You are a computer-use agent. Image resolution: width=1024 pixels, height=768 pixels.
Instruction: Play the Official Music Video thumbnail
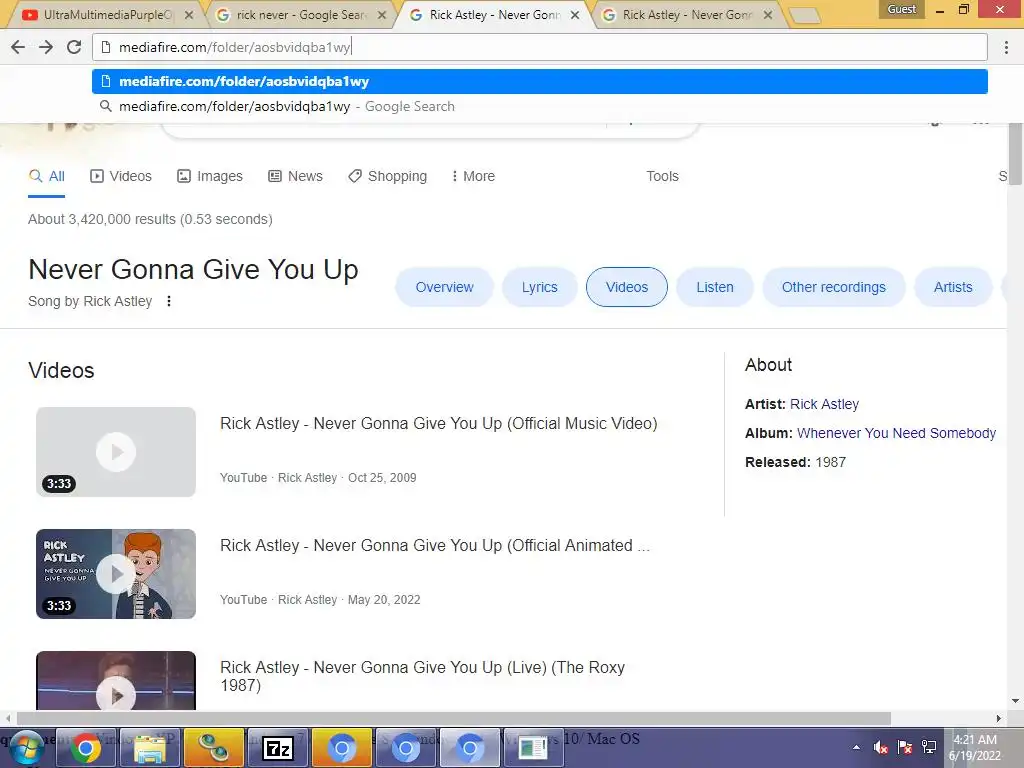116,452
